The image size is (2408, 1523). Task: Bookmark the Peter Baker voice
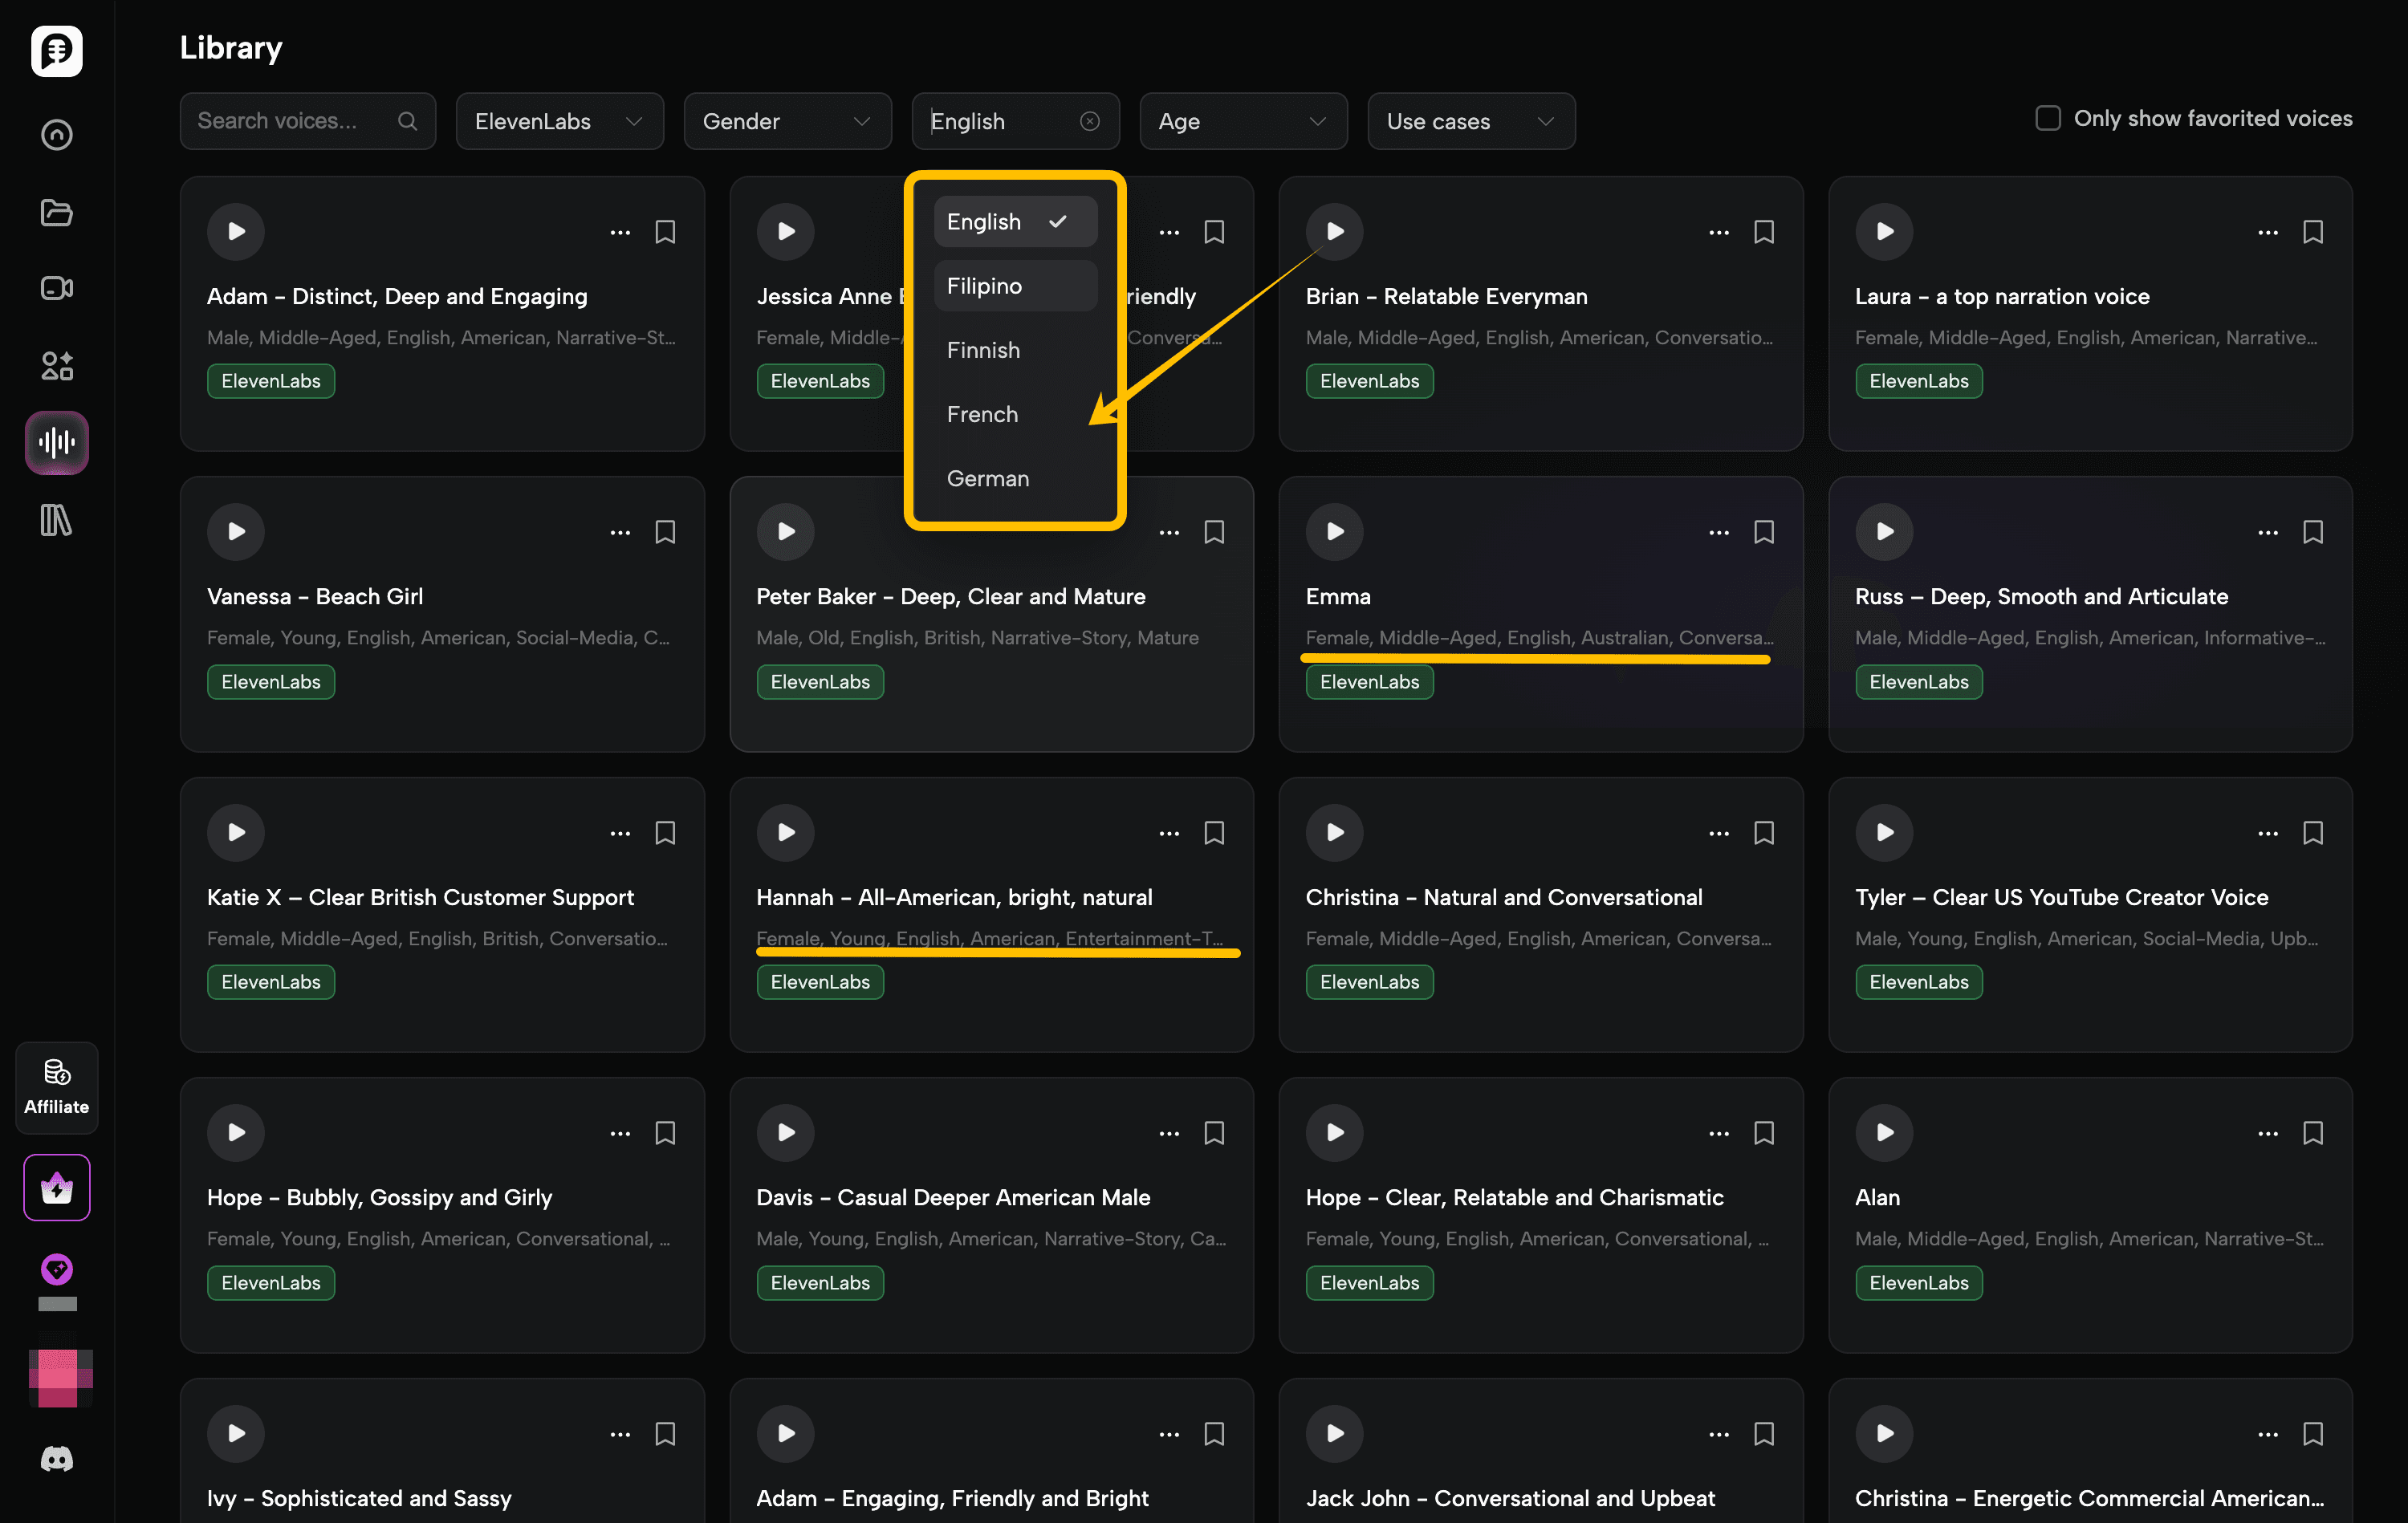1214,532
